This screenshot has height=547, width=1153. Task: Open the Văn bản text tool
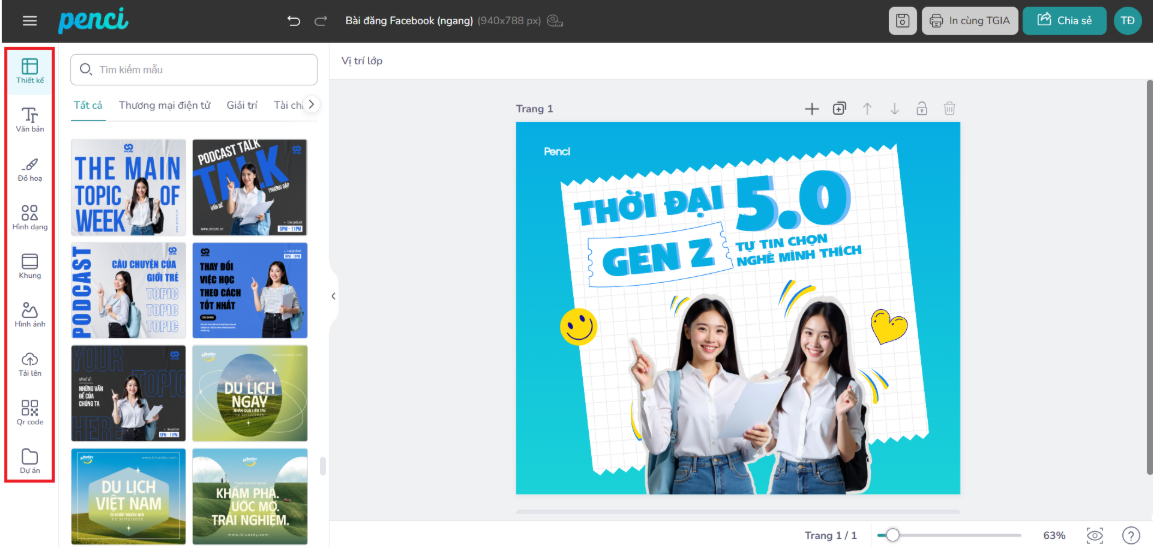tap(30, 119)
